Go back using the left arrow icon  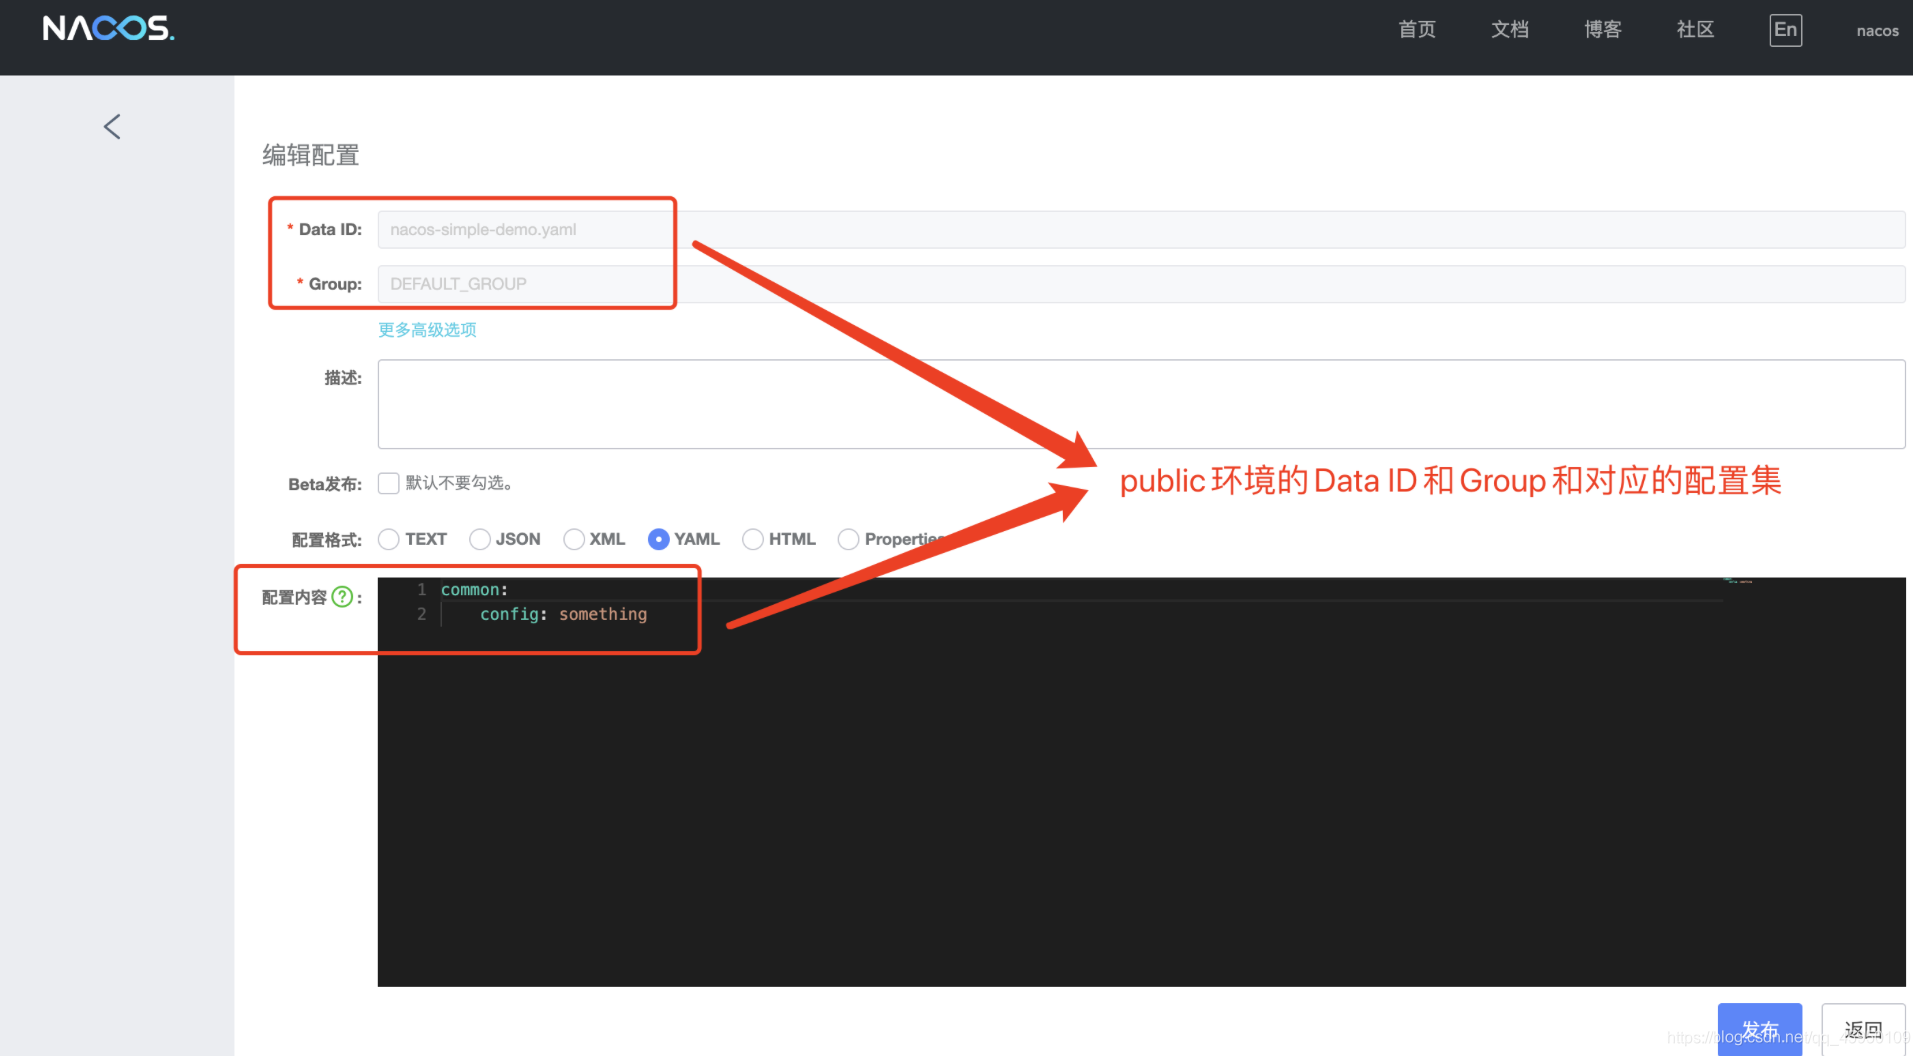112,127
